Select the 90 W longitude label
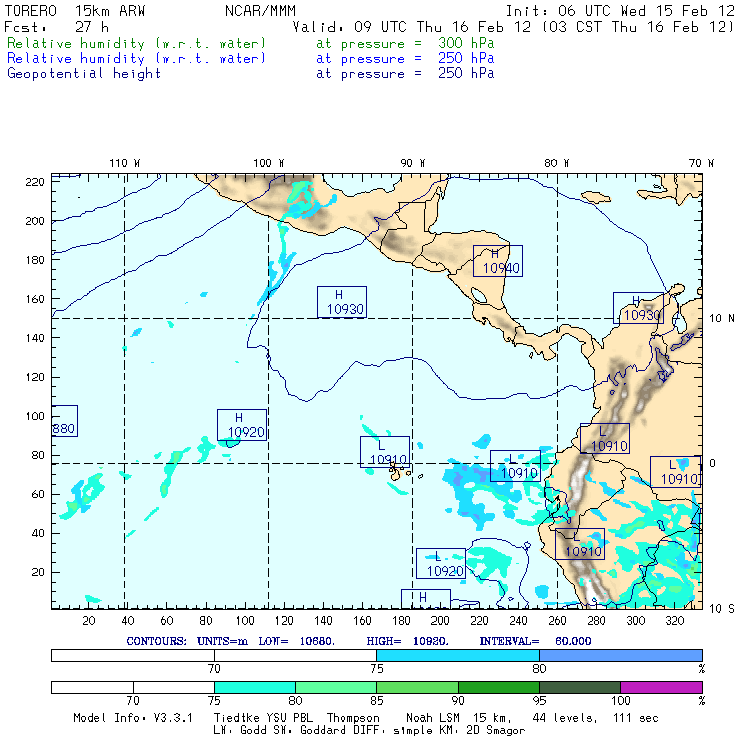Image resolution: width=740 pixels, height=740 pixels. [412, 162]
